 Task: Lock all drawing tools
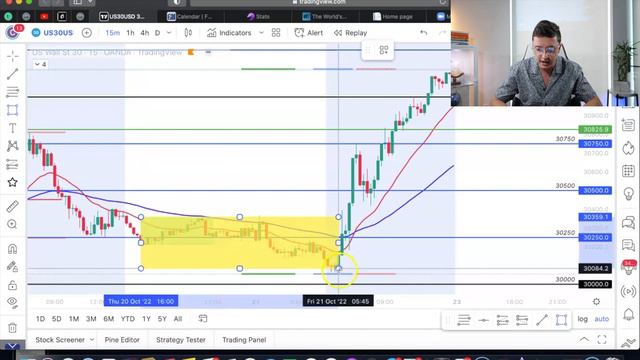(x=13, y=284)
